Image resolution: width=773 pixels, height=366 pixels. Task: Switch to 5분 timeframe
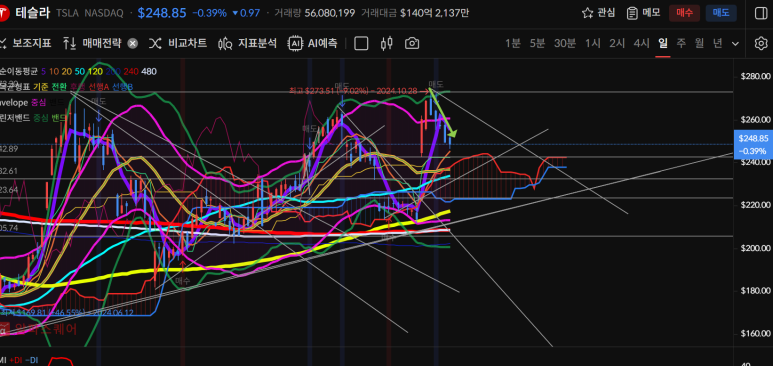pyautogui.click(x=537, y=43)
